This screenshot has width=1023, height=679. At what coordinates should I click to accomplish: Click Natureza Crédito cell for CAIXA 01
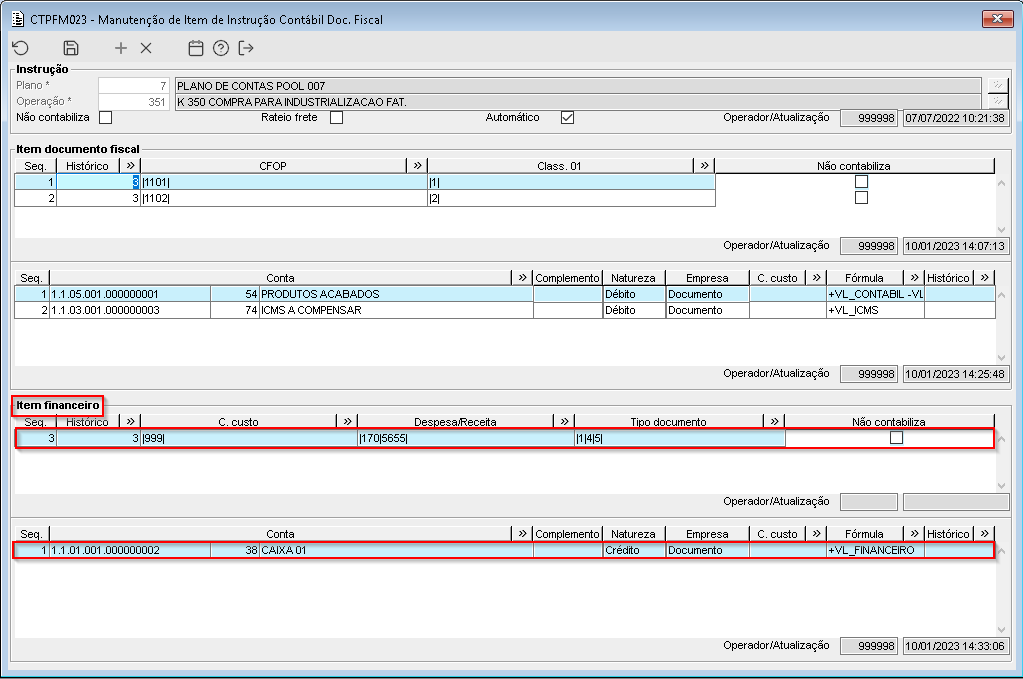[x=634, y=551]
